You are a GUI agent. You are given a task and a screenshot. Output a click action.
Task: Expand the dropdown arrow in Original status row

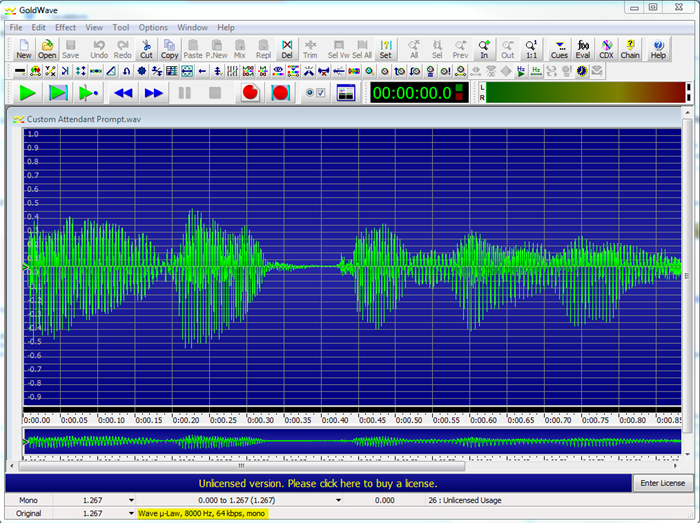131,514
